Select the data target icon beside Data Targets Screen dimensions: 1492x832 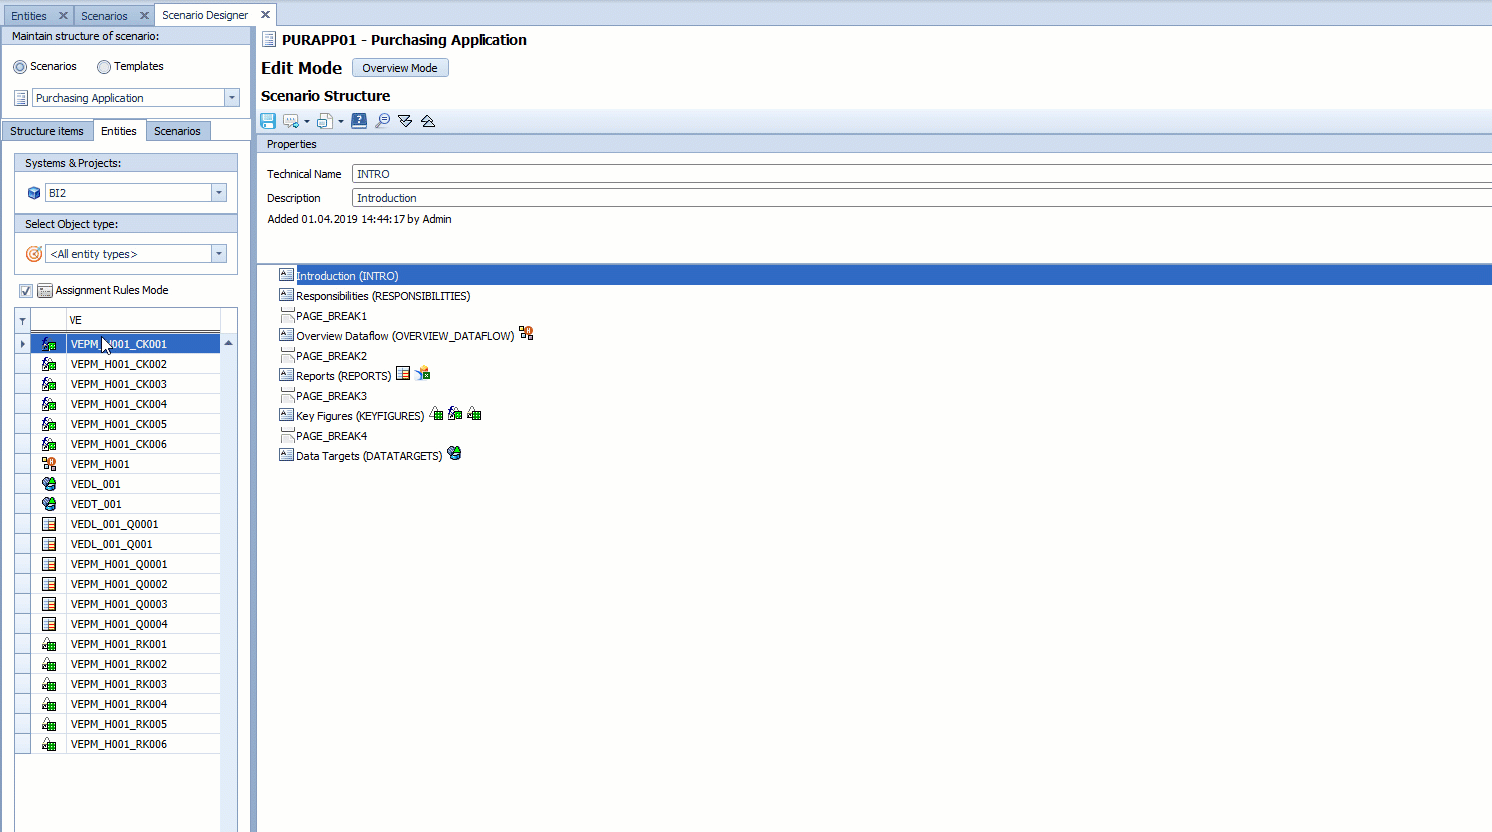[454, 453]
